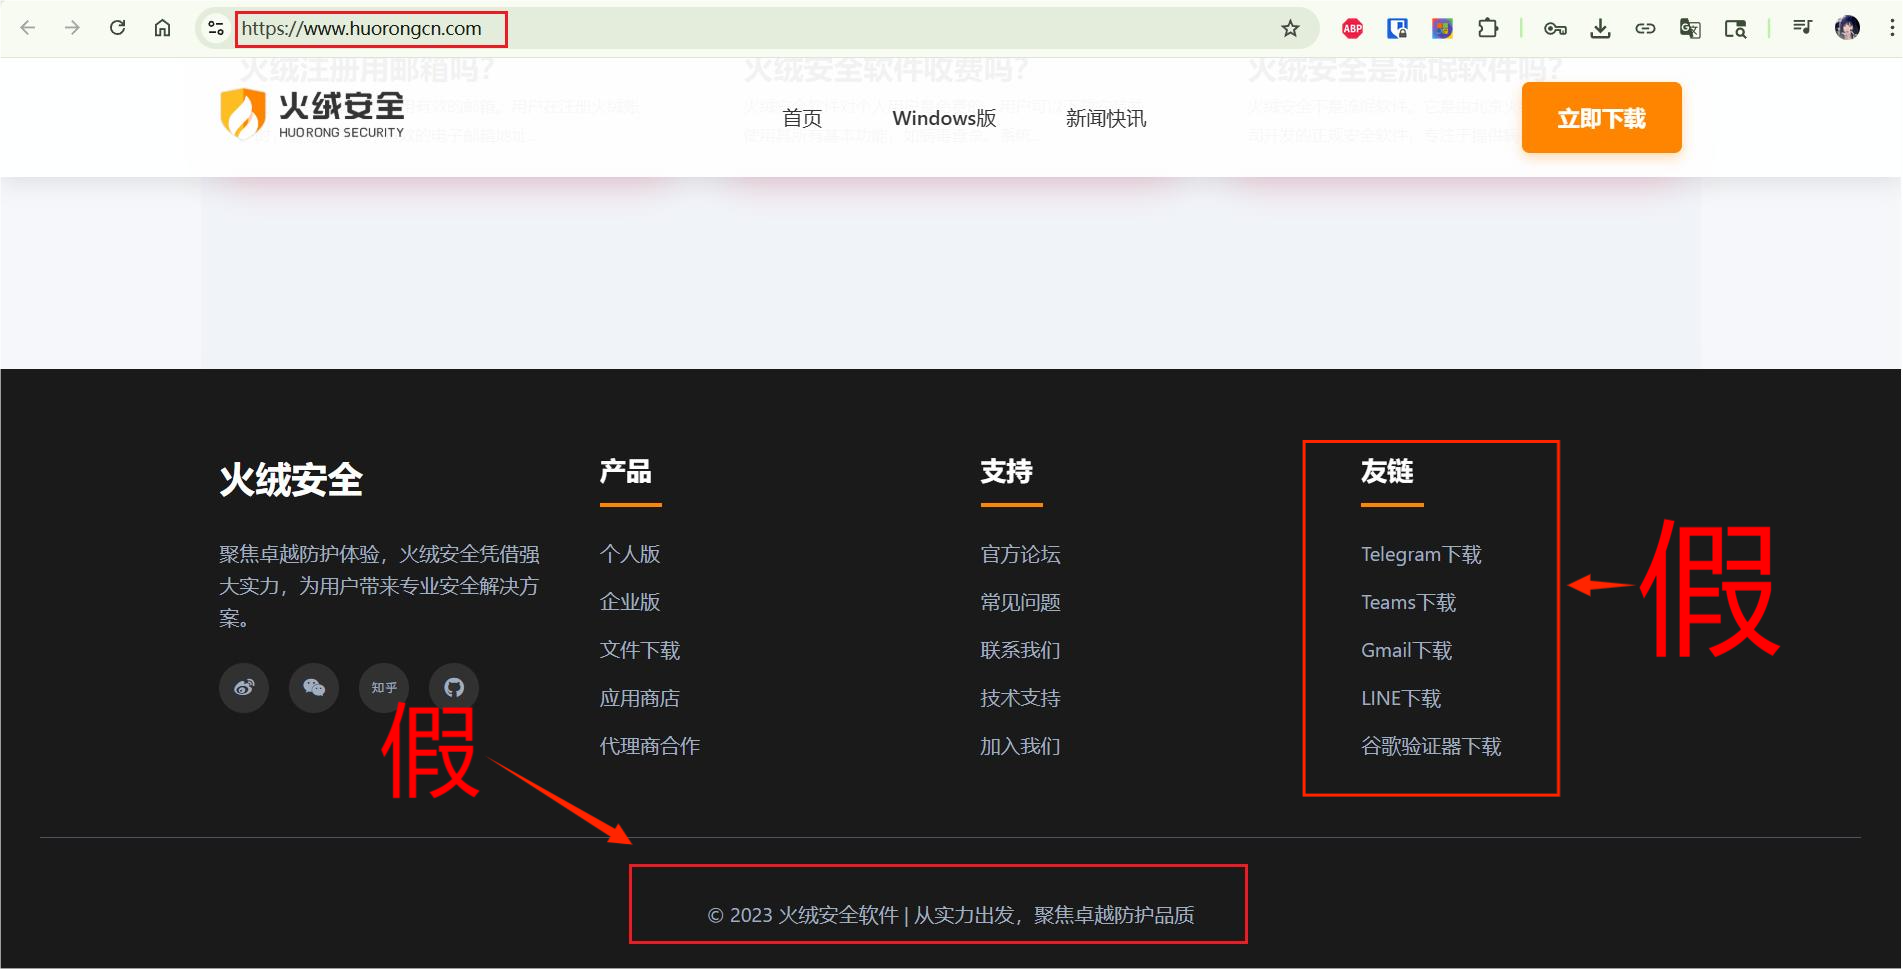Open the WeChat social icon
The image size is (1903, 969).
313,687
